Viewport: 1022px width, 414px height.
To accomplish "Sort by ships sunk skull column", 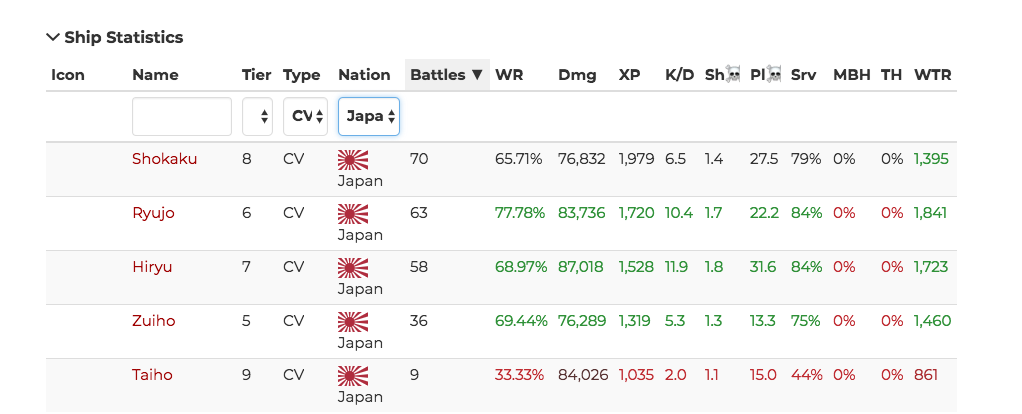I will click(x=722, y=75).
